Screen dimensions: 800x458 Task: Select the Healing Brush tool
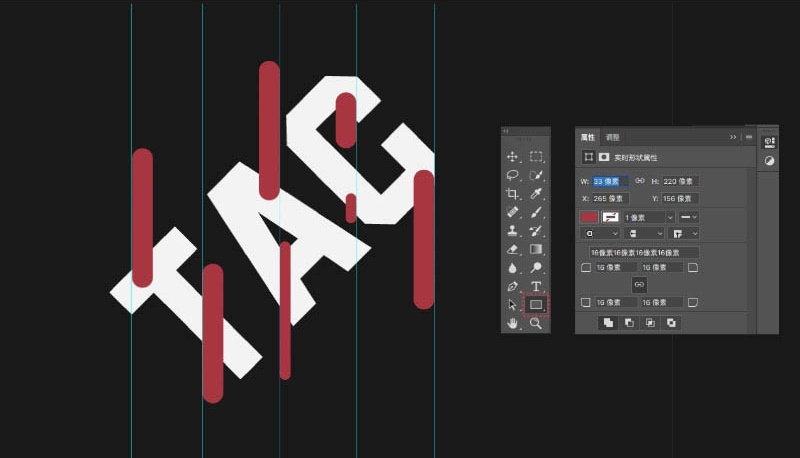pyautogui.click(x=512, y=212)
